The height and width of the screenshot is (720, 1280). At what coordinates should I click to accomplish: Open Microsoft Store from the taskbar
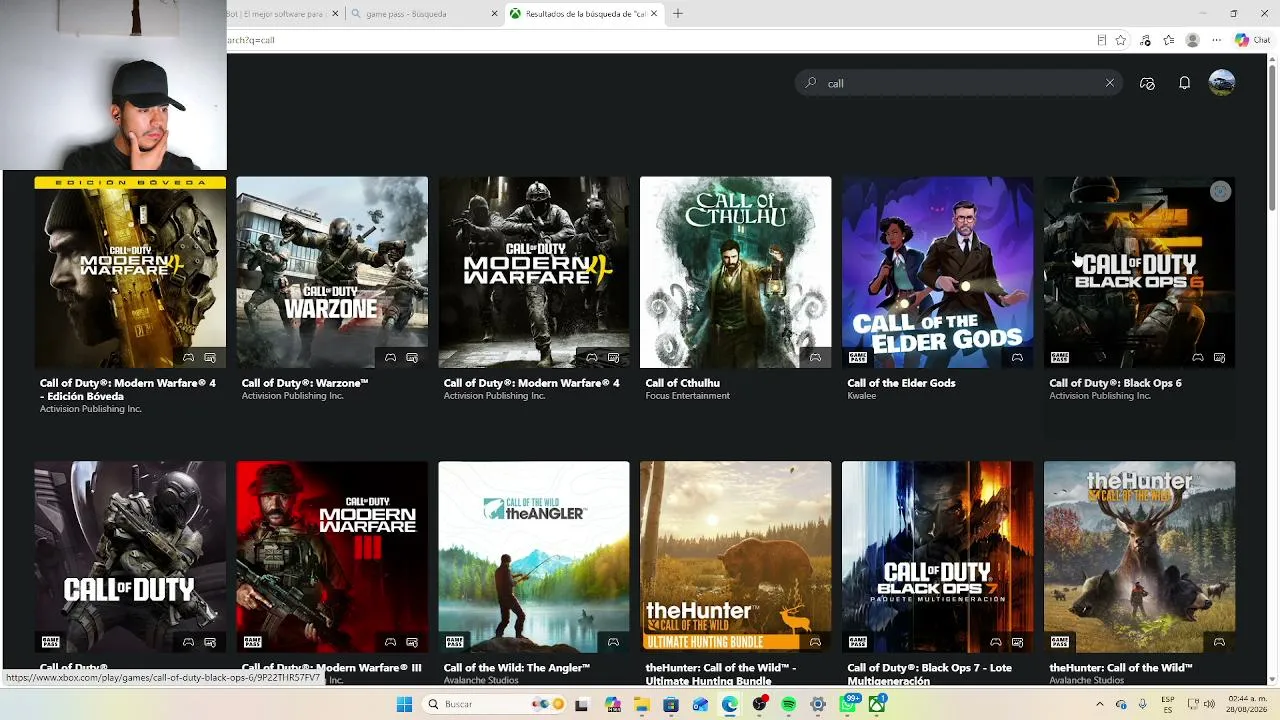click(671, 704)
